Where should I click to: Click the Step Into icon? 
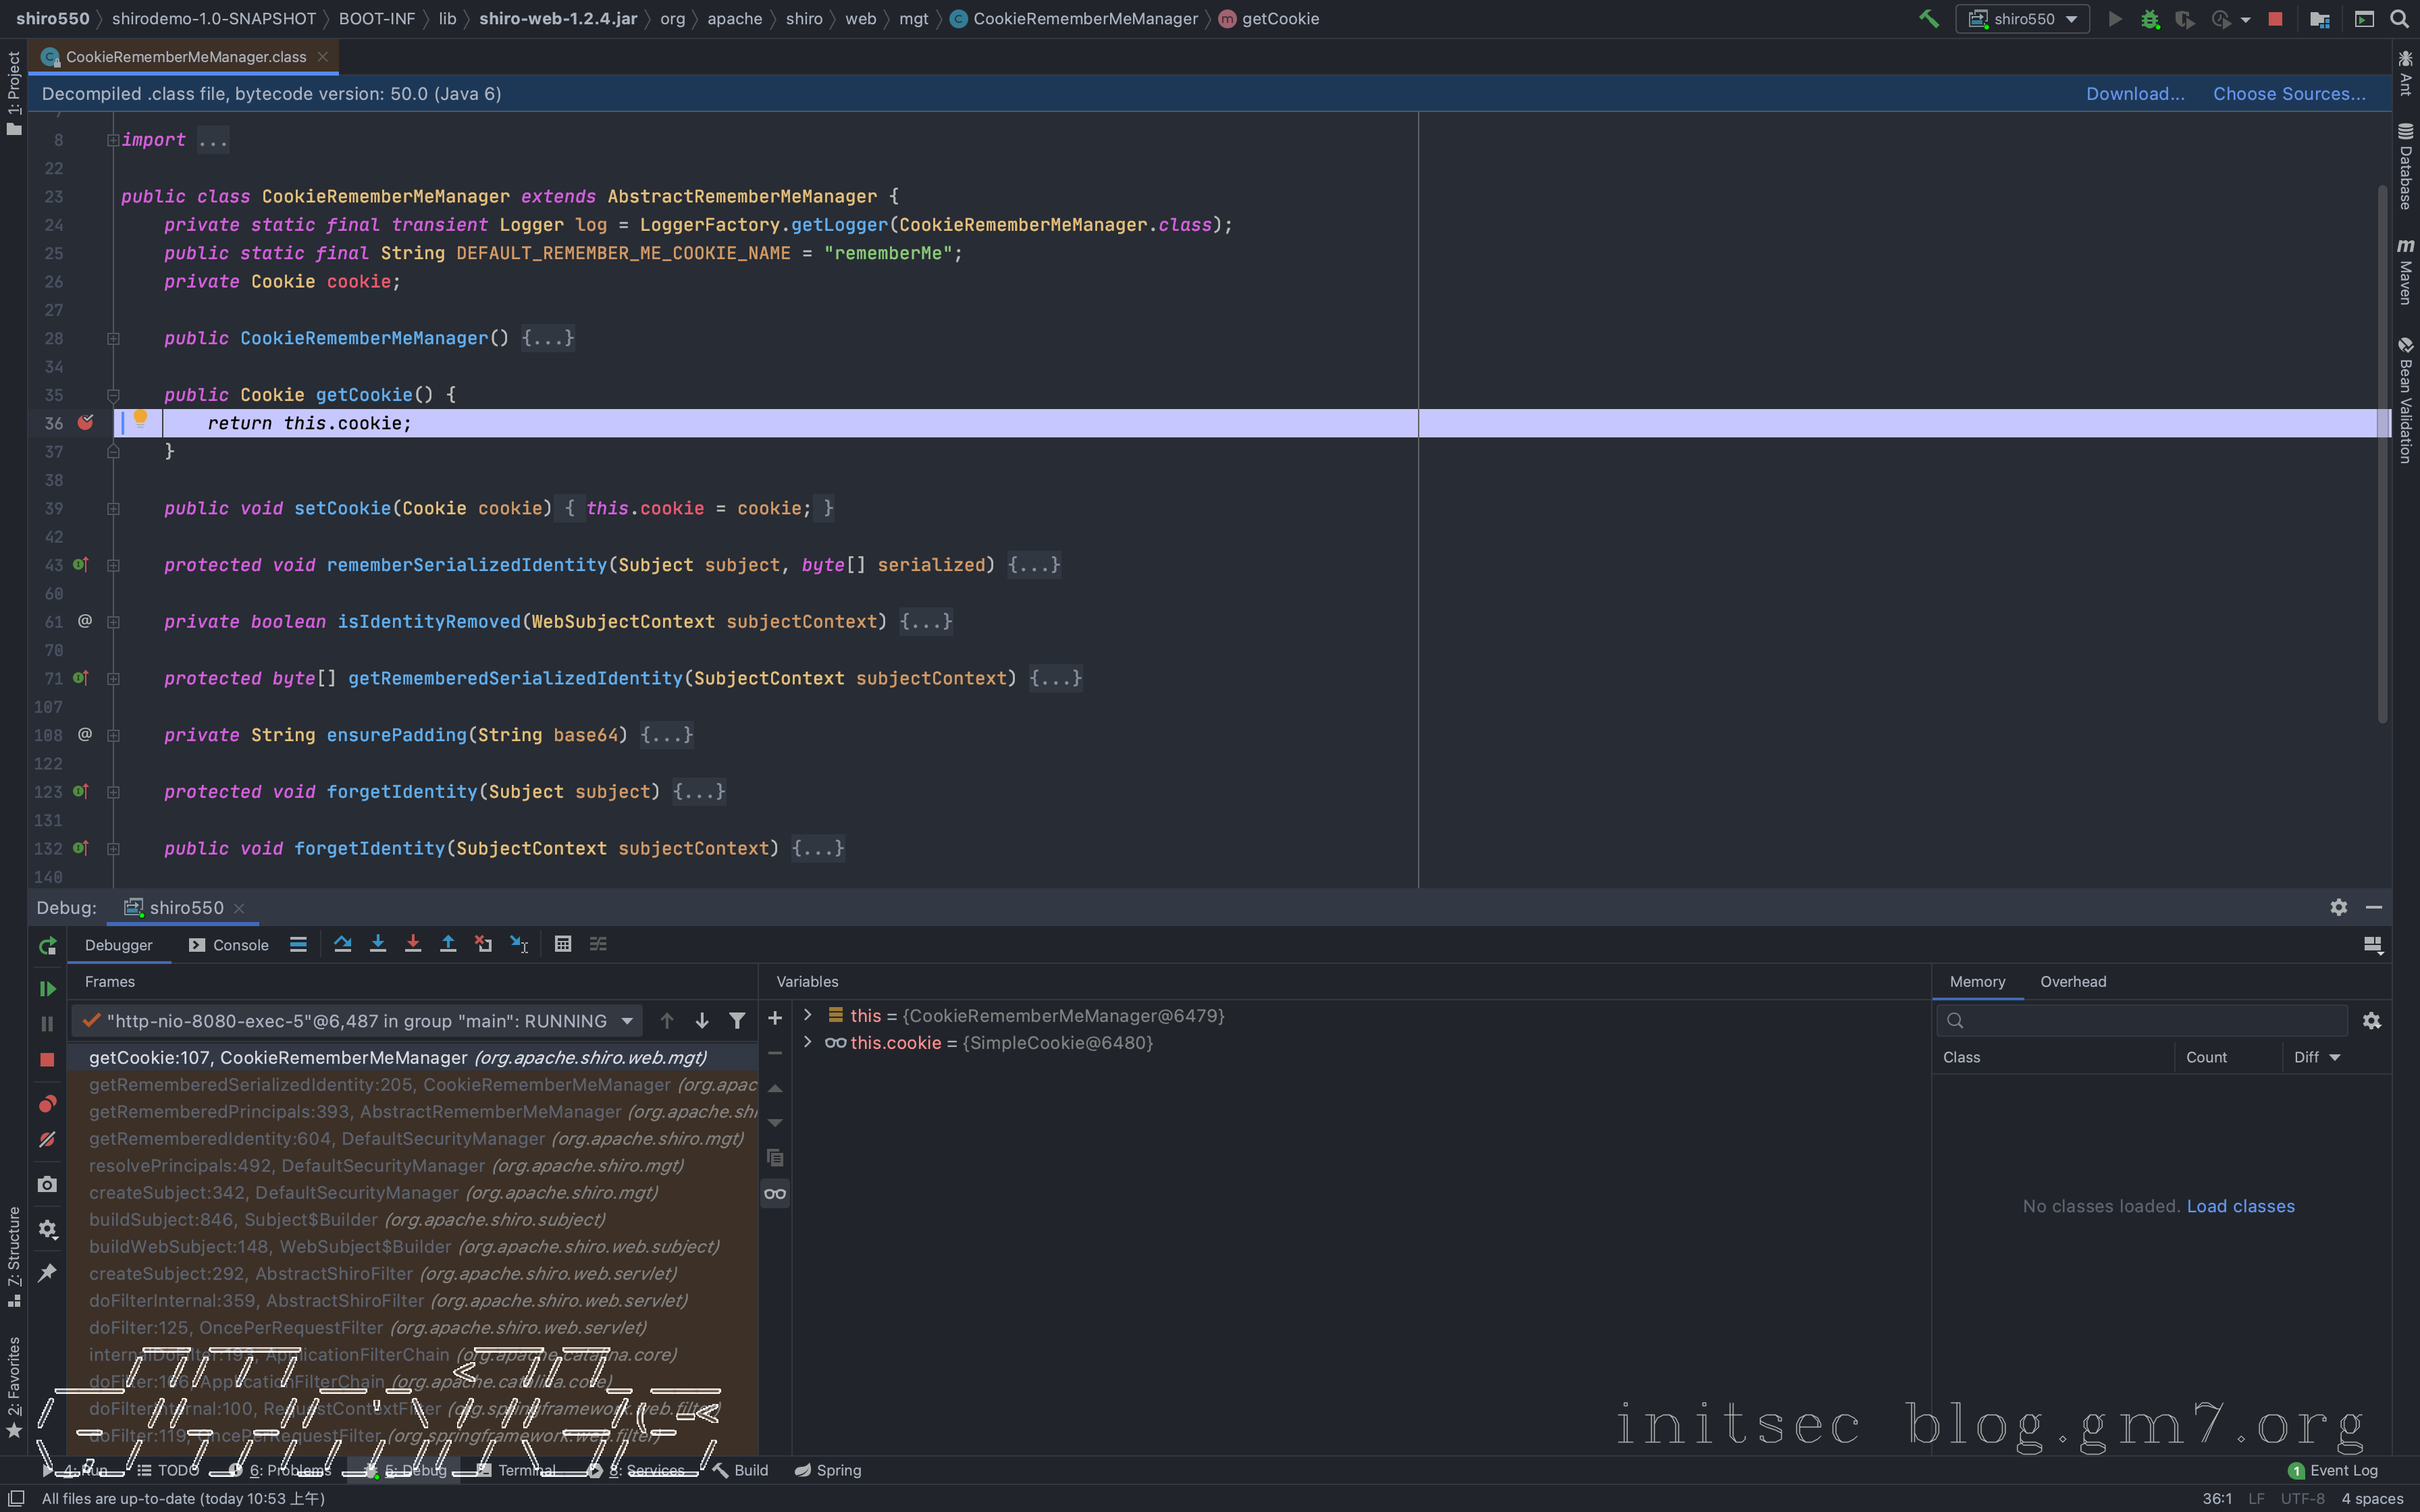(377, 944)
